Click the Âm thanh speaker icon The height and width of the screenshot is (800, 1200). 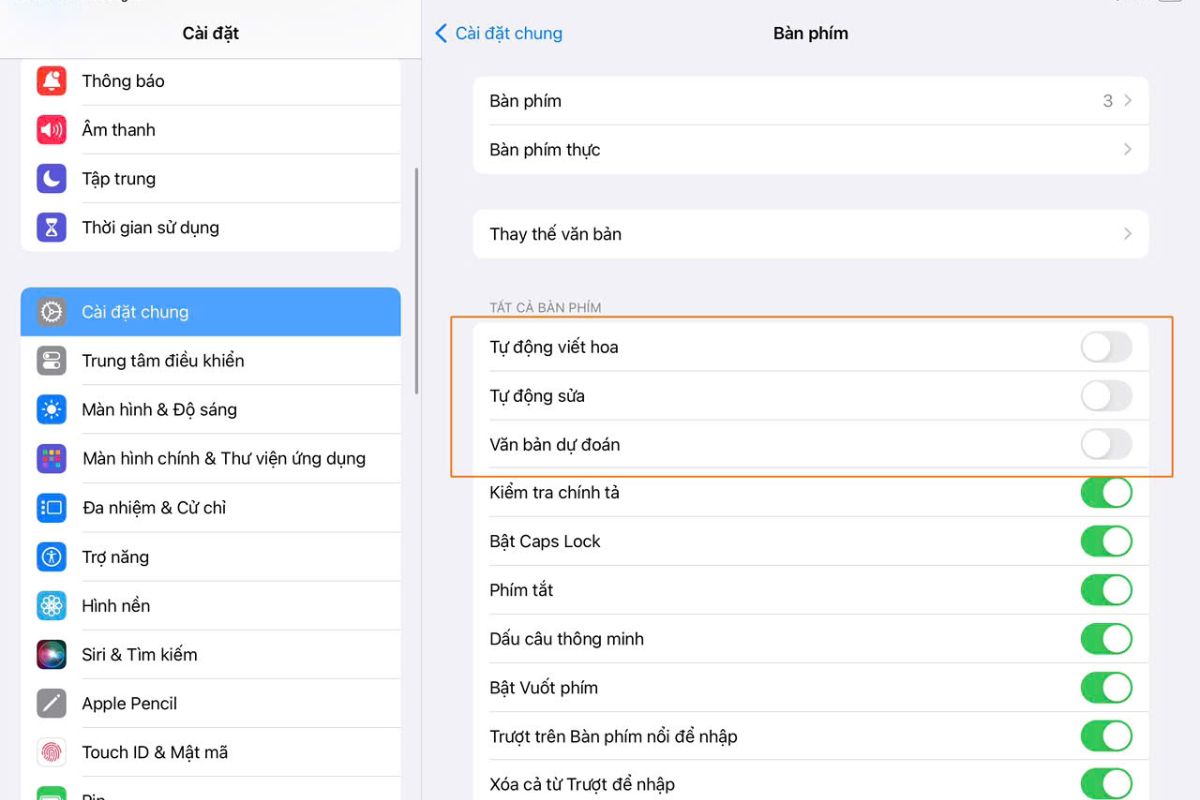51,130
